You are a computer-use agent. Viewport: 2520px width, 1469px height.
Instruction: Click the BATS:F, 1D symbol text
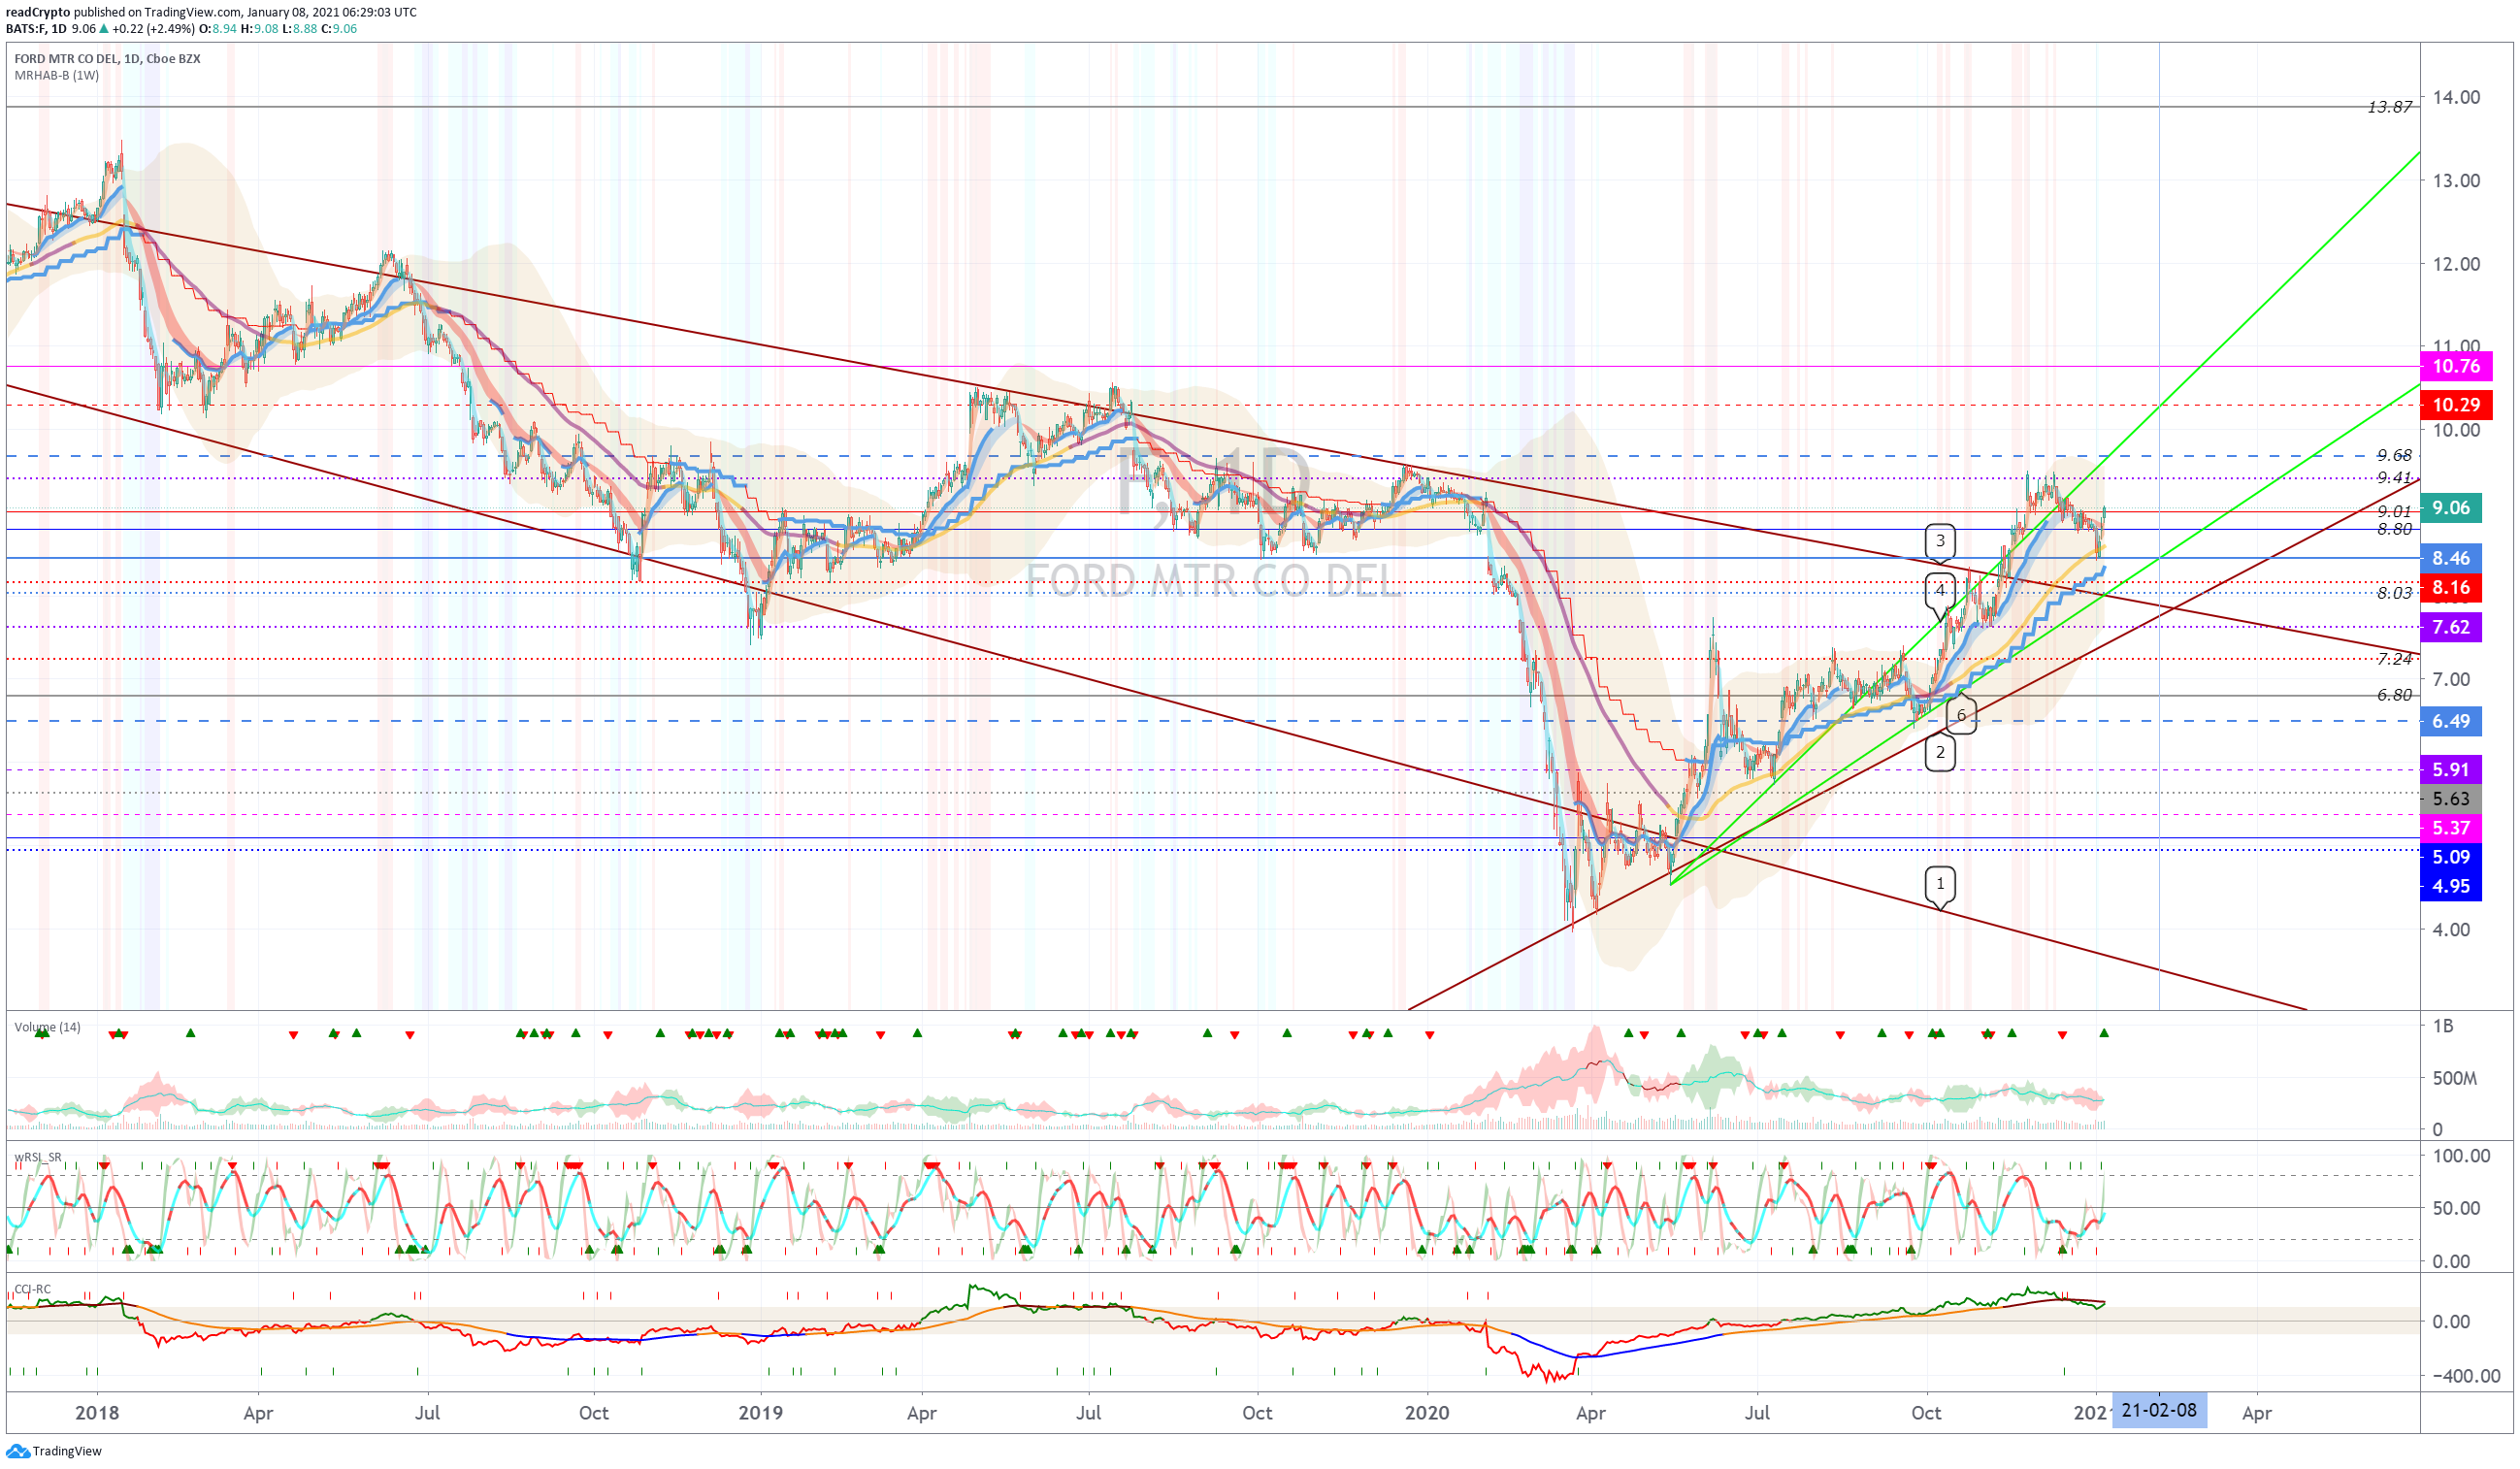coord(36,29)
